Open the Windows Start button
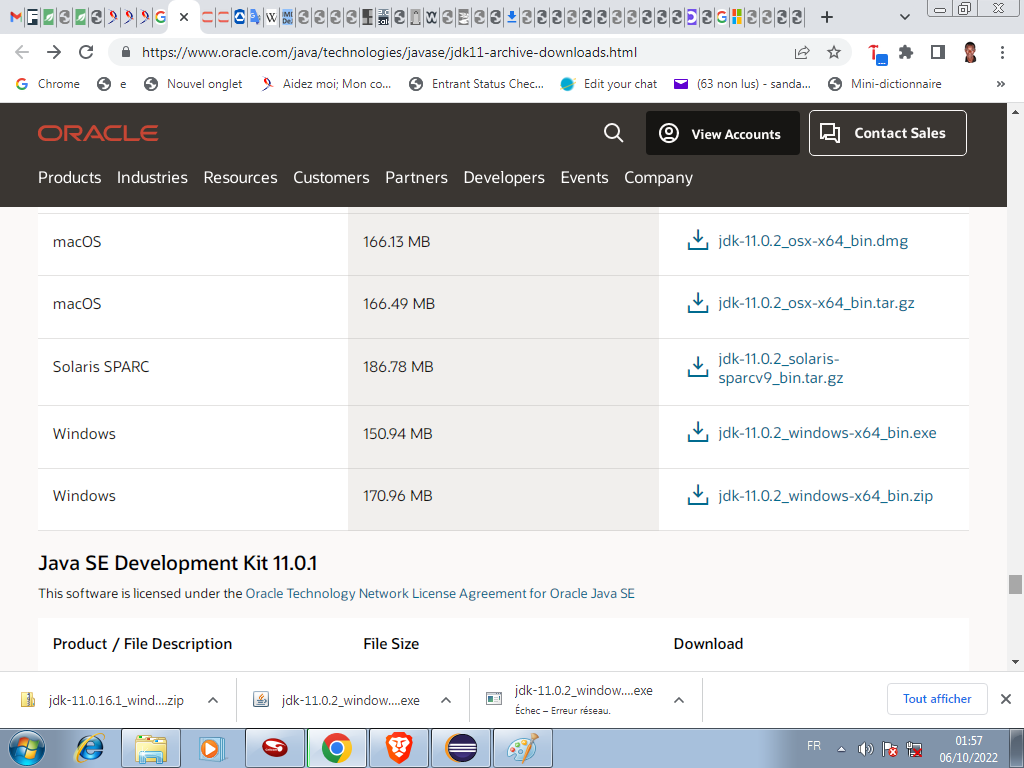Image resolution: width=1024 pixels, height=768 pixels. tap(26, 748)
